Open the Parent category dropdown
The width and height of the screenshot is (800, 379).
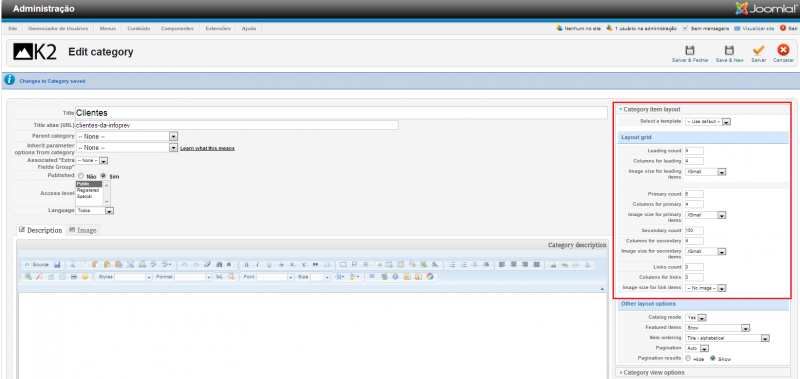pos(127,137)
